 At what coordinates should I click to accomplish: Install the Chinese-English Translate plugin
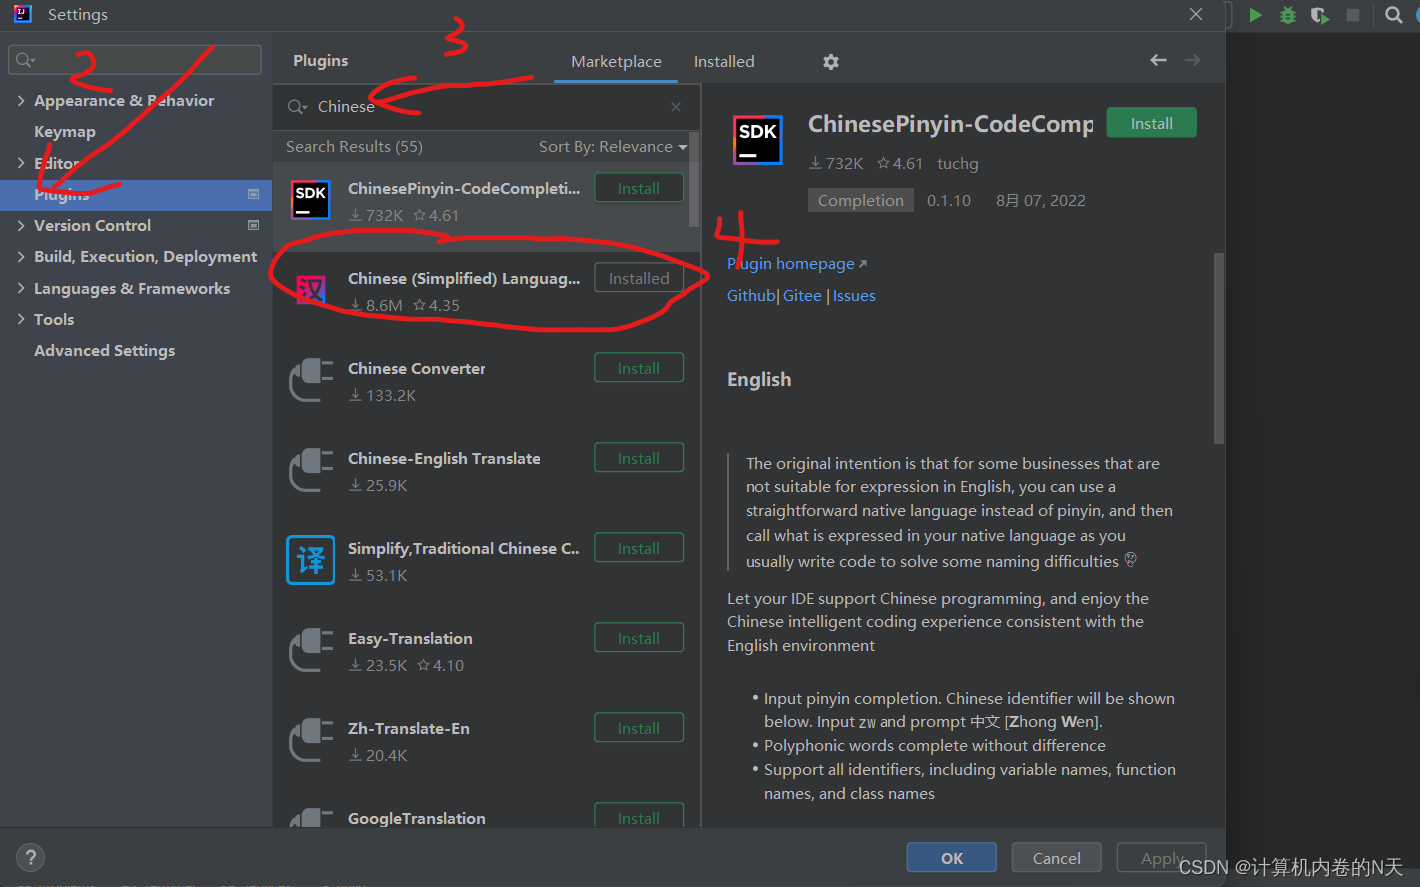[x=639, y=458]
